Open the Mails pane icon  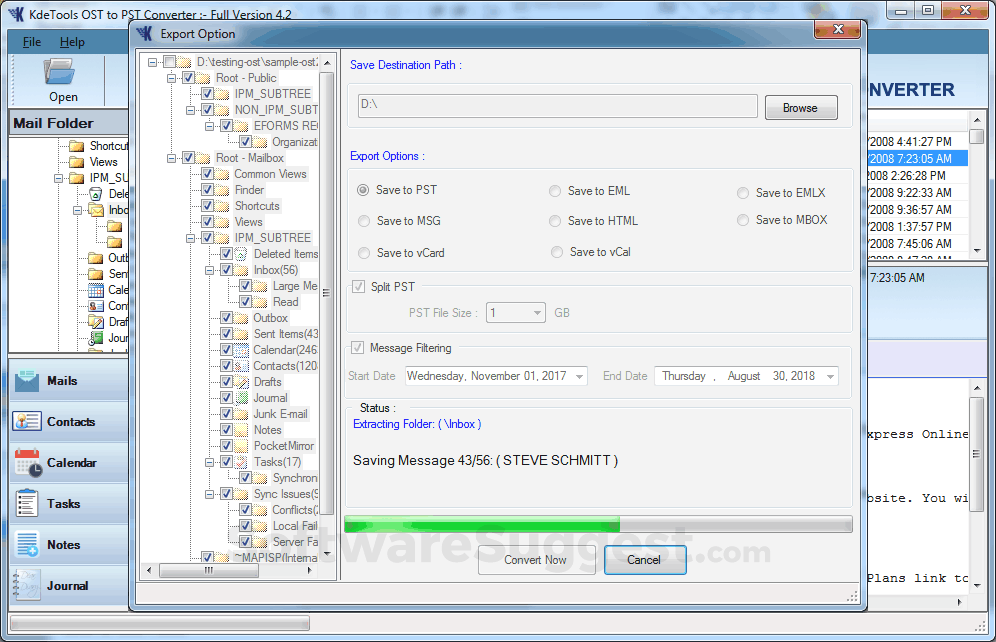click(27, 381)
